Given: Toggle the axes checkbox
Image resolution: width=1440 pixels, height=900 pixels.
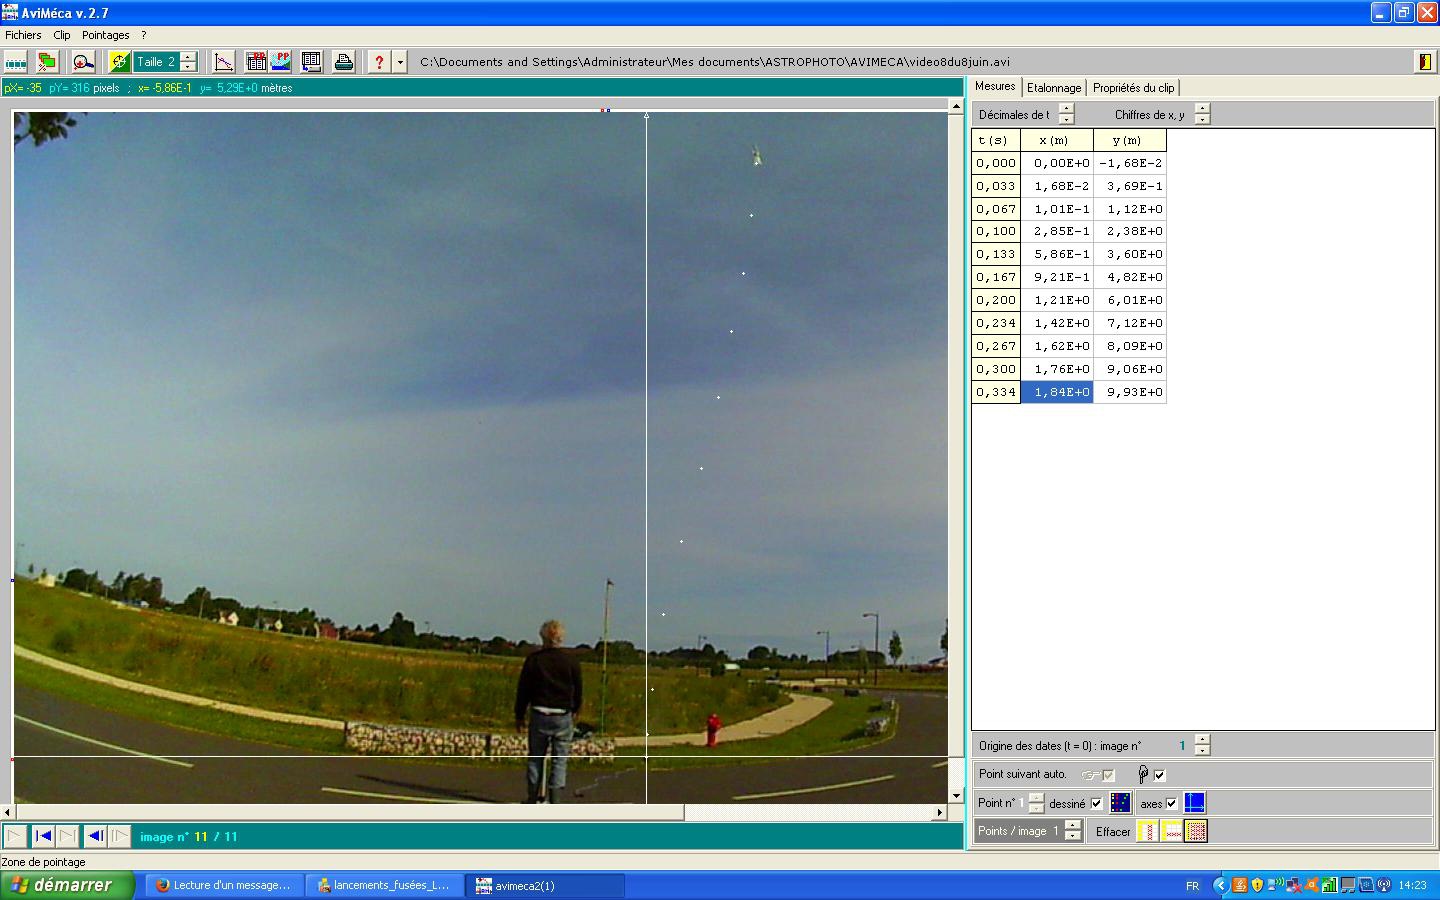Looking at the screenshot, I should point(1172,804).
